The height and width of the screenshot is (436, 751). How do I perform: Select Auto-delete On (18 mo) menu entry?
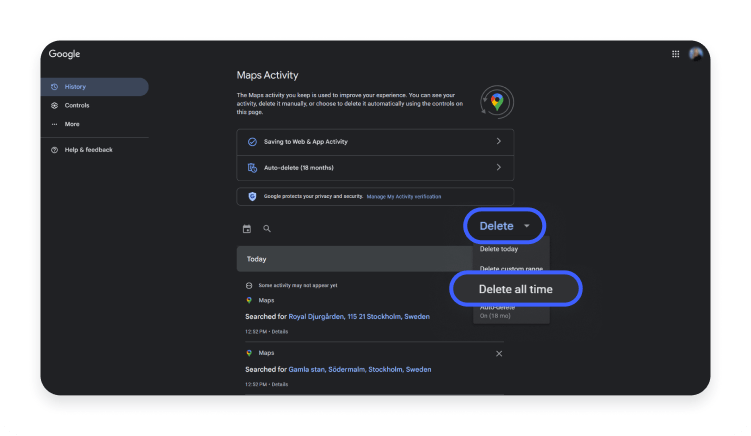[511, 312]
